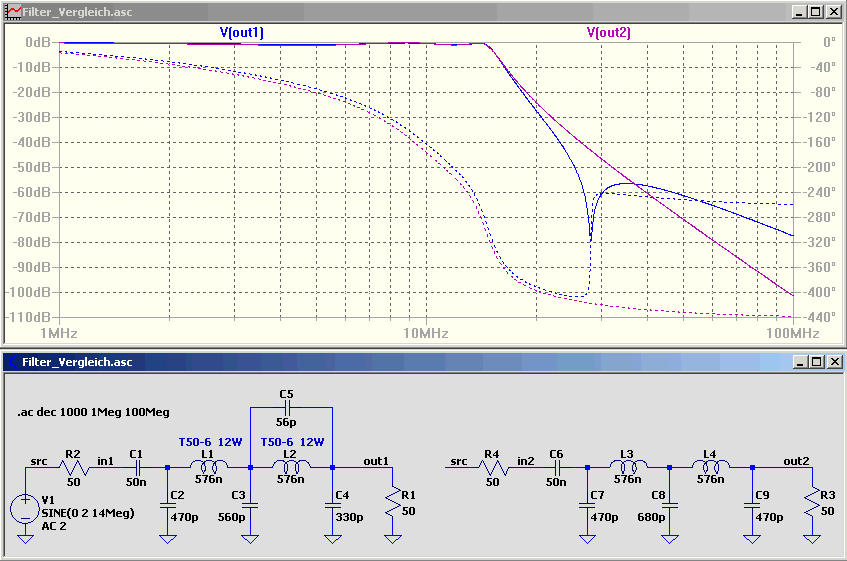Click the schematic window's title bar icon
This screenshot has width=847, height=561.
13,362
